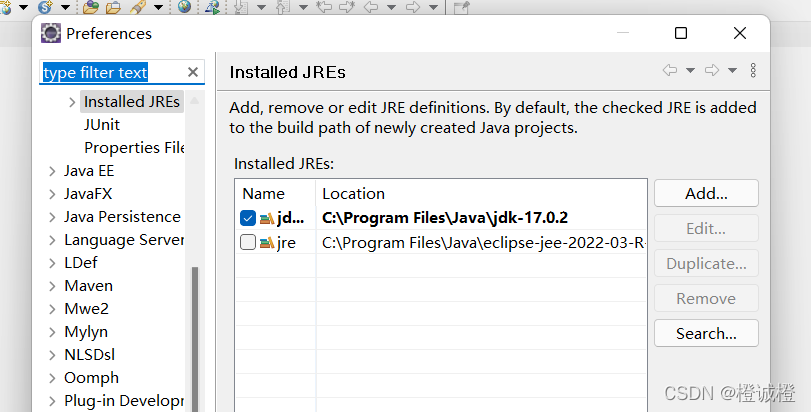
Task: Sort the table by the Location column header
Action: coord(481,193)
